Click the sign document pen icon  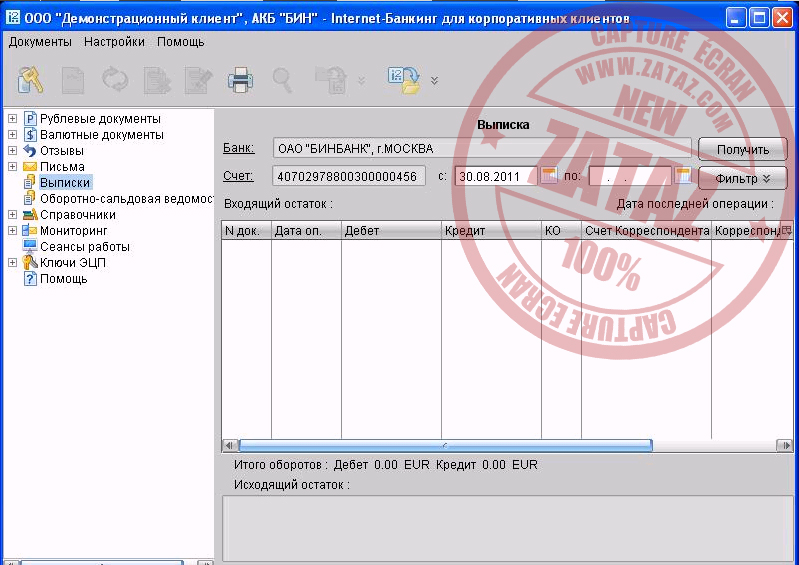(x=198, y=80)
